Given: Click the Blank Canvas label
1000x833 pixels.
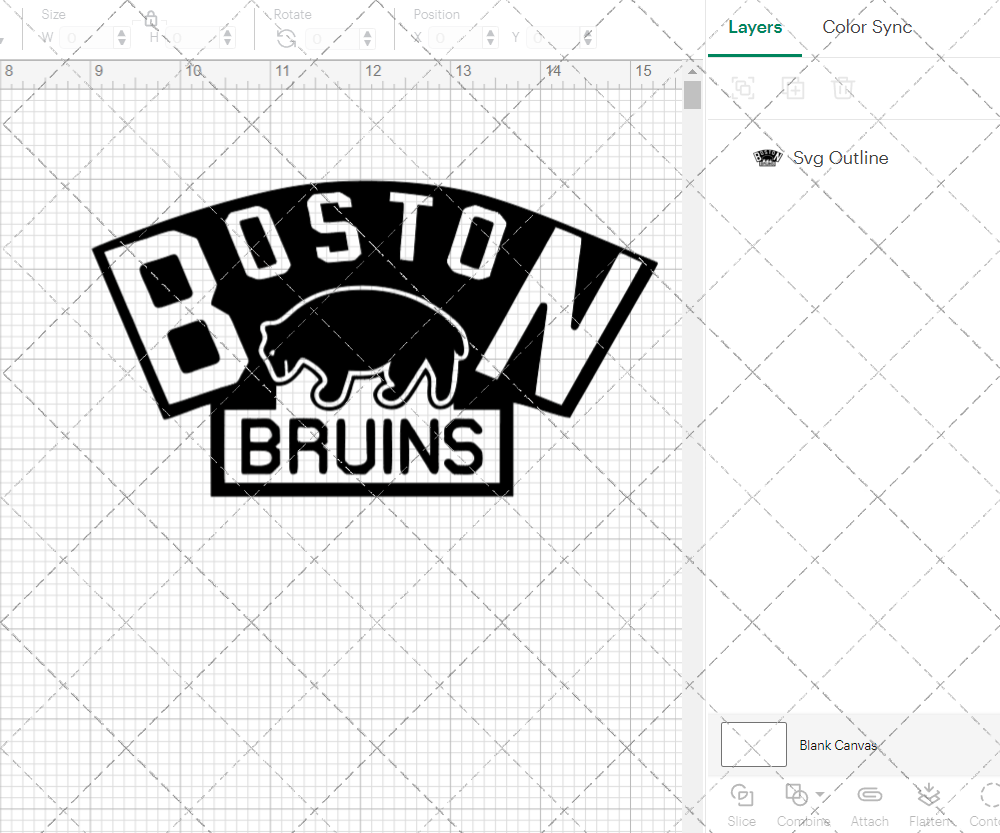Looking at the screenshot, I should tap(837, 745).
